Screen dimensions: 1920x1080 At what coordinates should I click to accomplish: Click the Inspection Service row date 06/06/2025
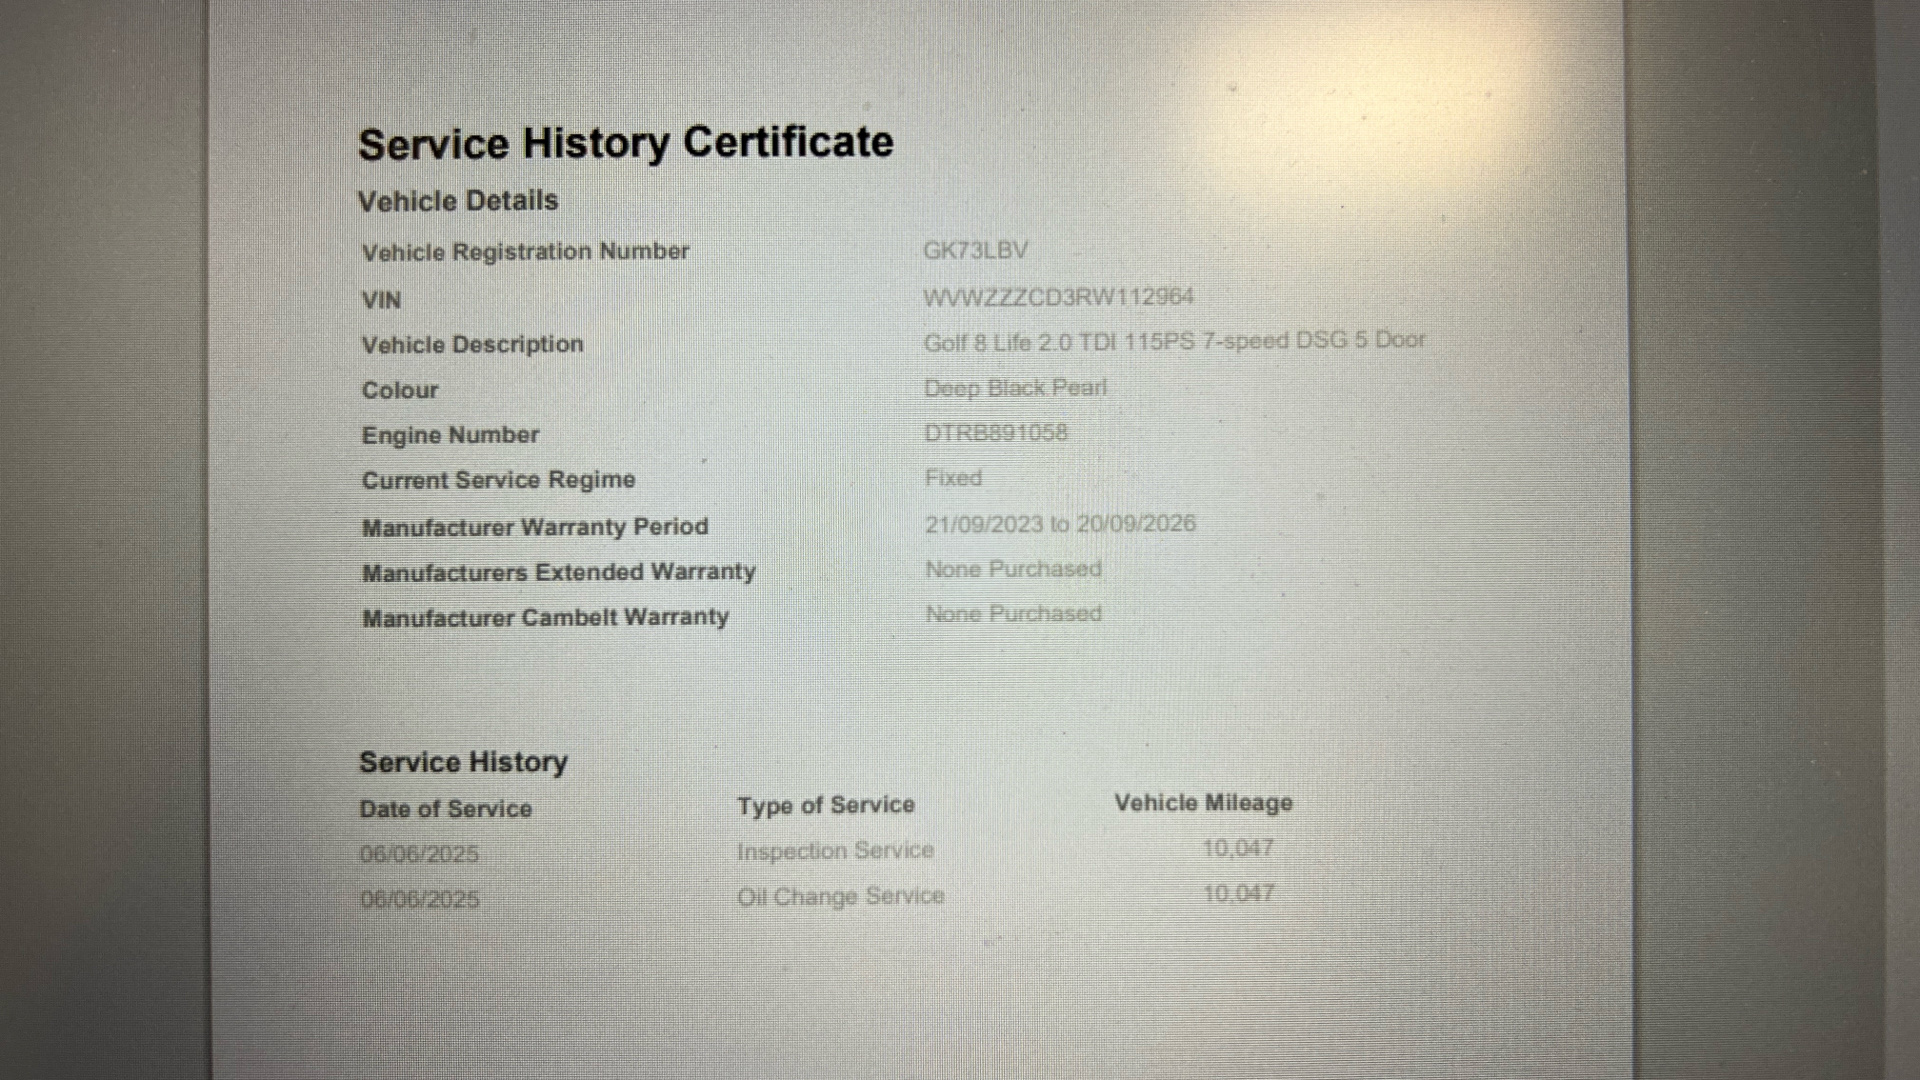[x=419, y=854]
